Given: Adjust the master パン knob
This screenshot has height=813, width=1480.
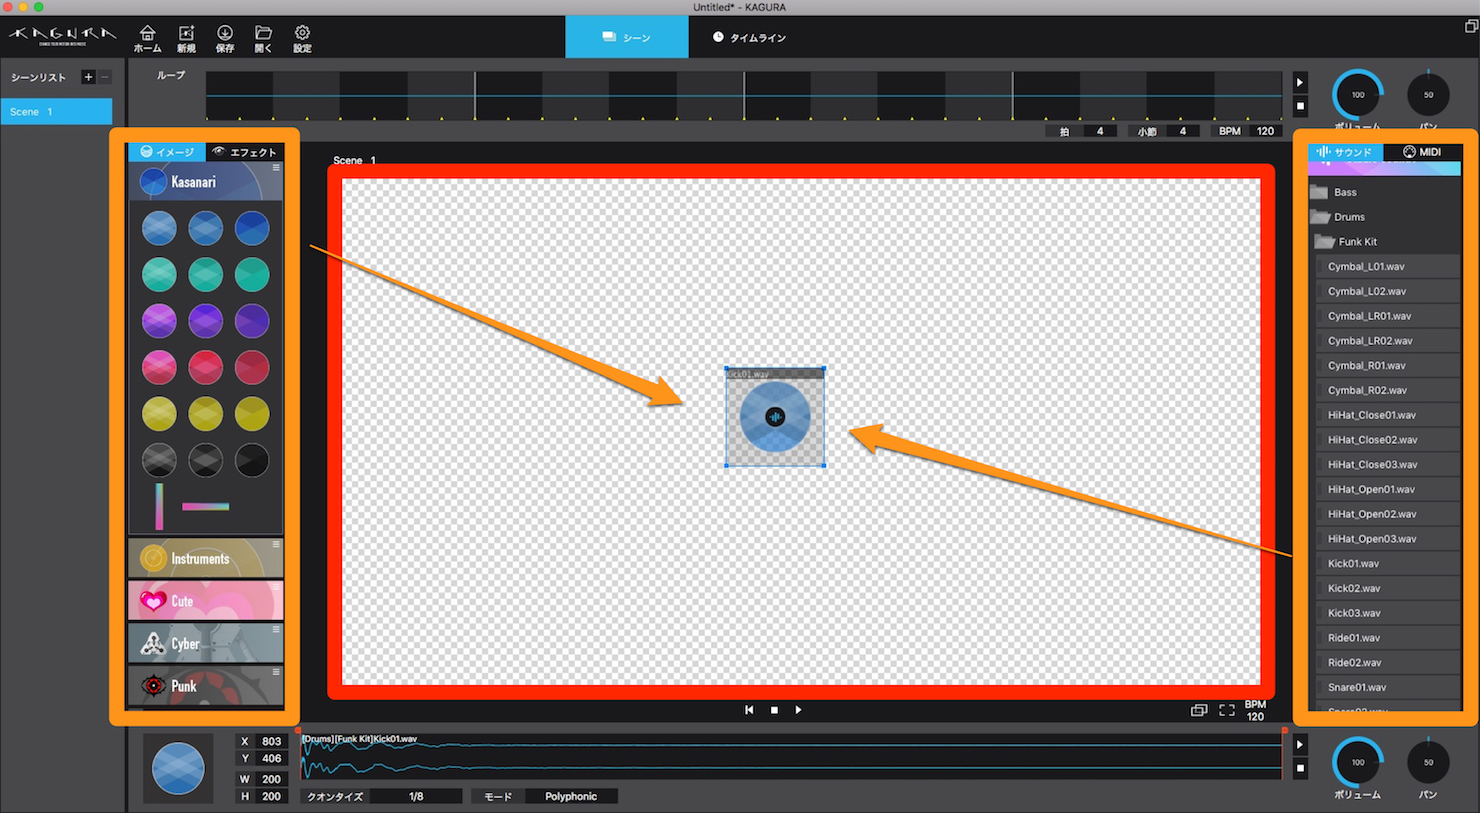Looking at the screenshot, I should click(1428, 95).
